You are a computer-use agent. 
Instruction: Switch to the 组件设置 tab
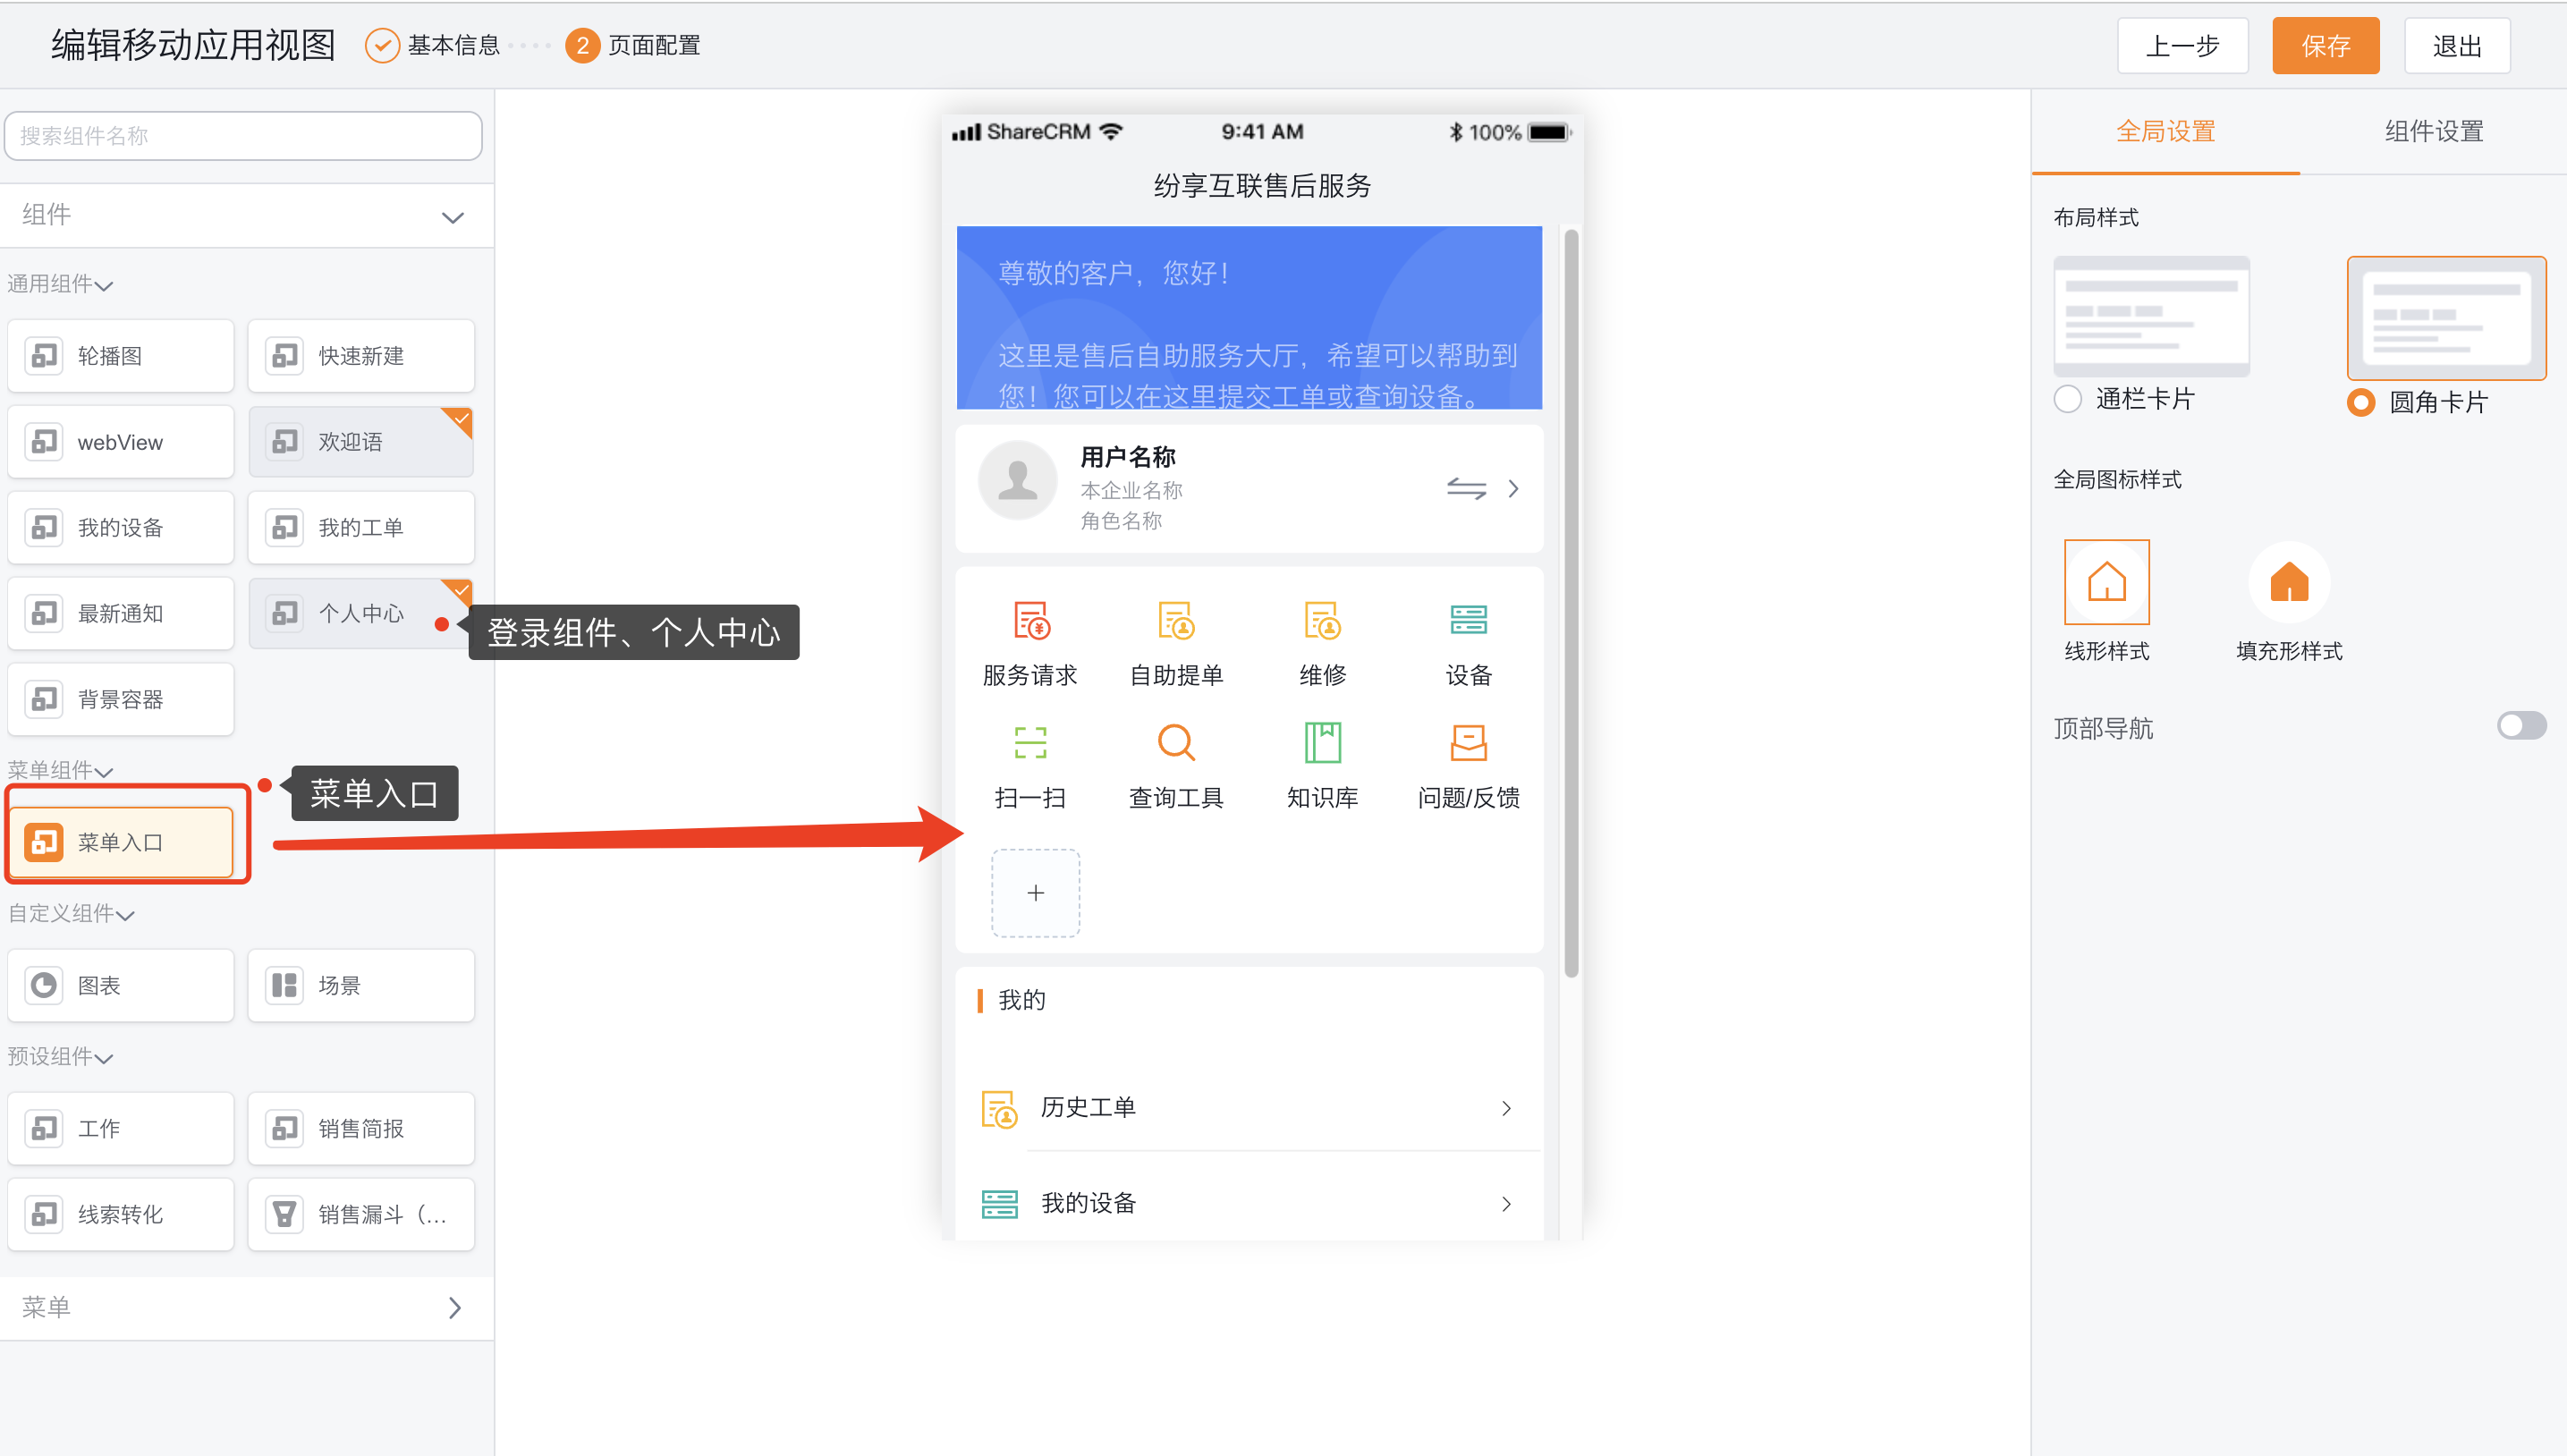point(2434,132)
